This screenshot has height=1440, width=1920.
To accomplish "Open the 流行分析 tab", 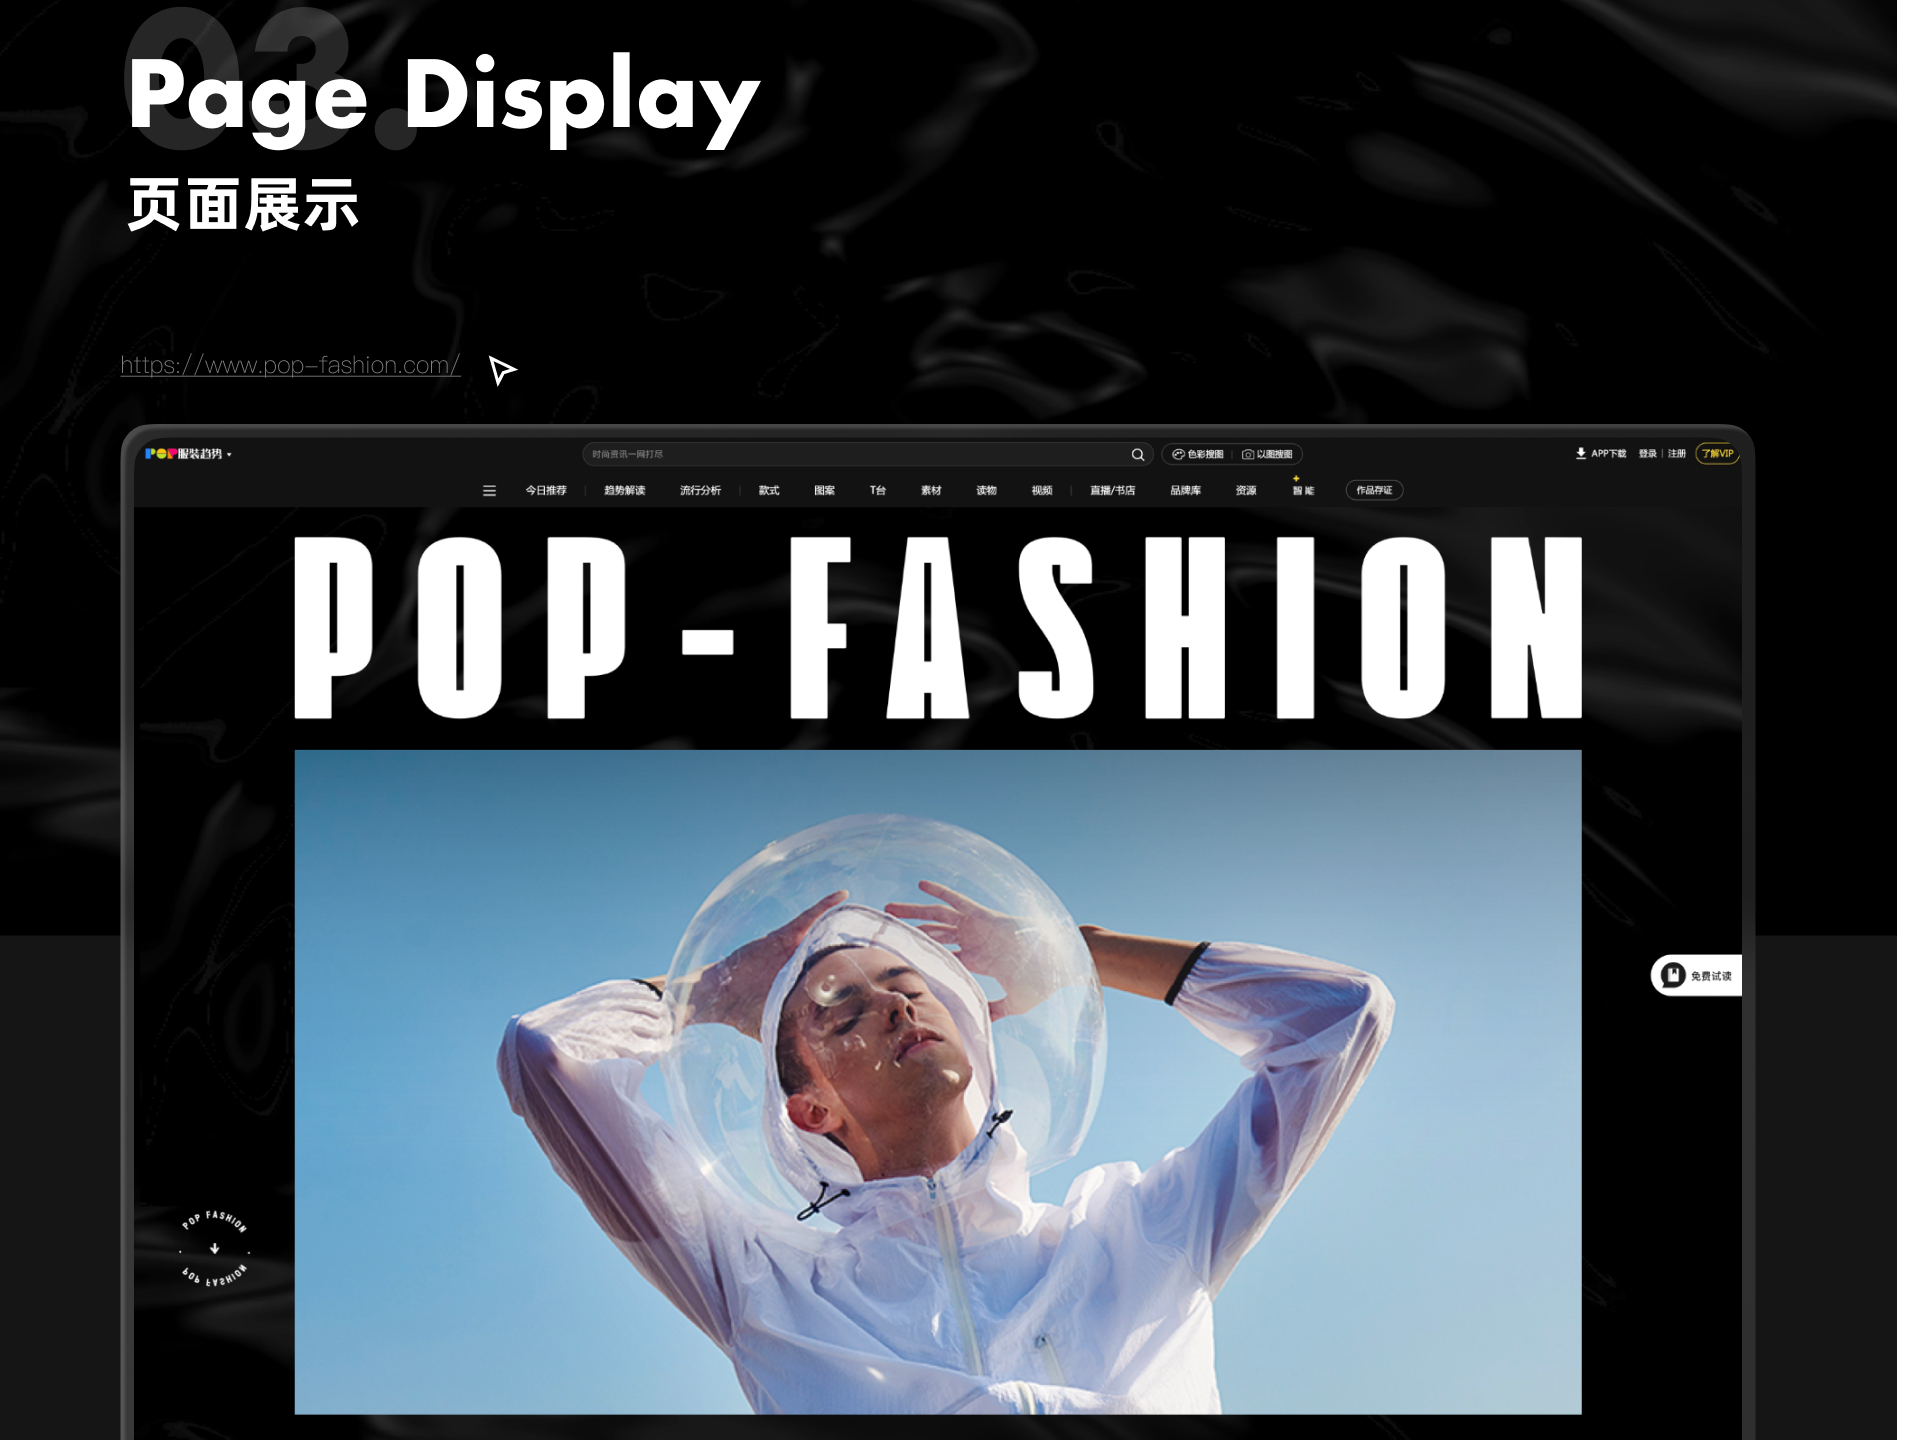I will pos(700,490).
